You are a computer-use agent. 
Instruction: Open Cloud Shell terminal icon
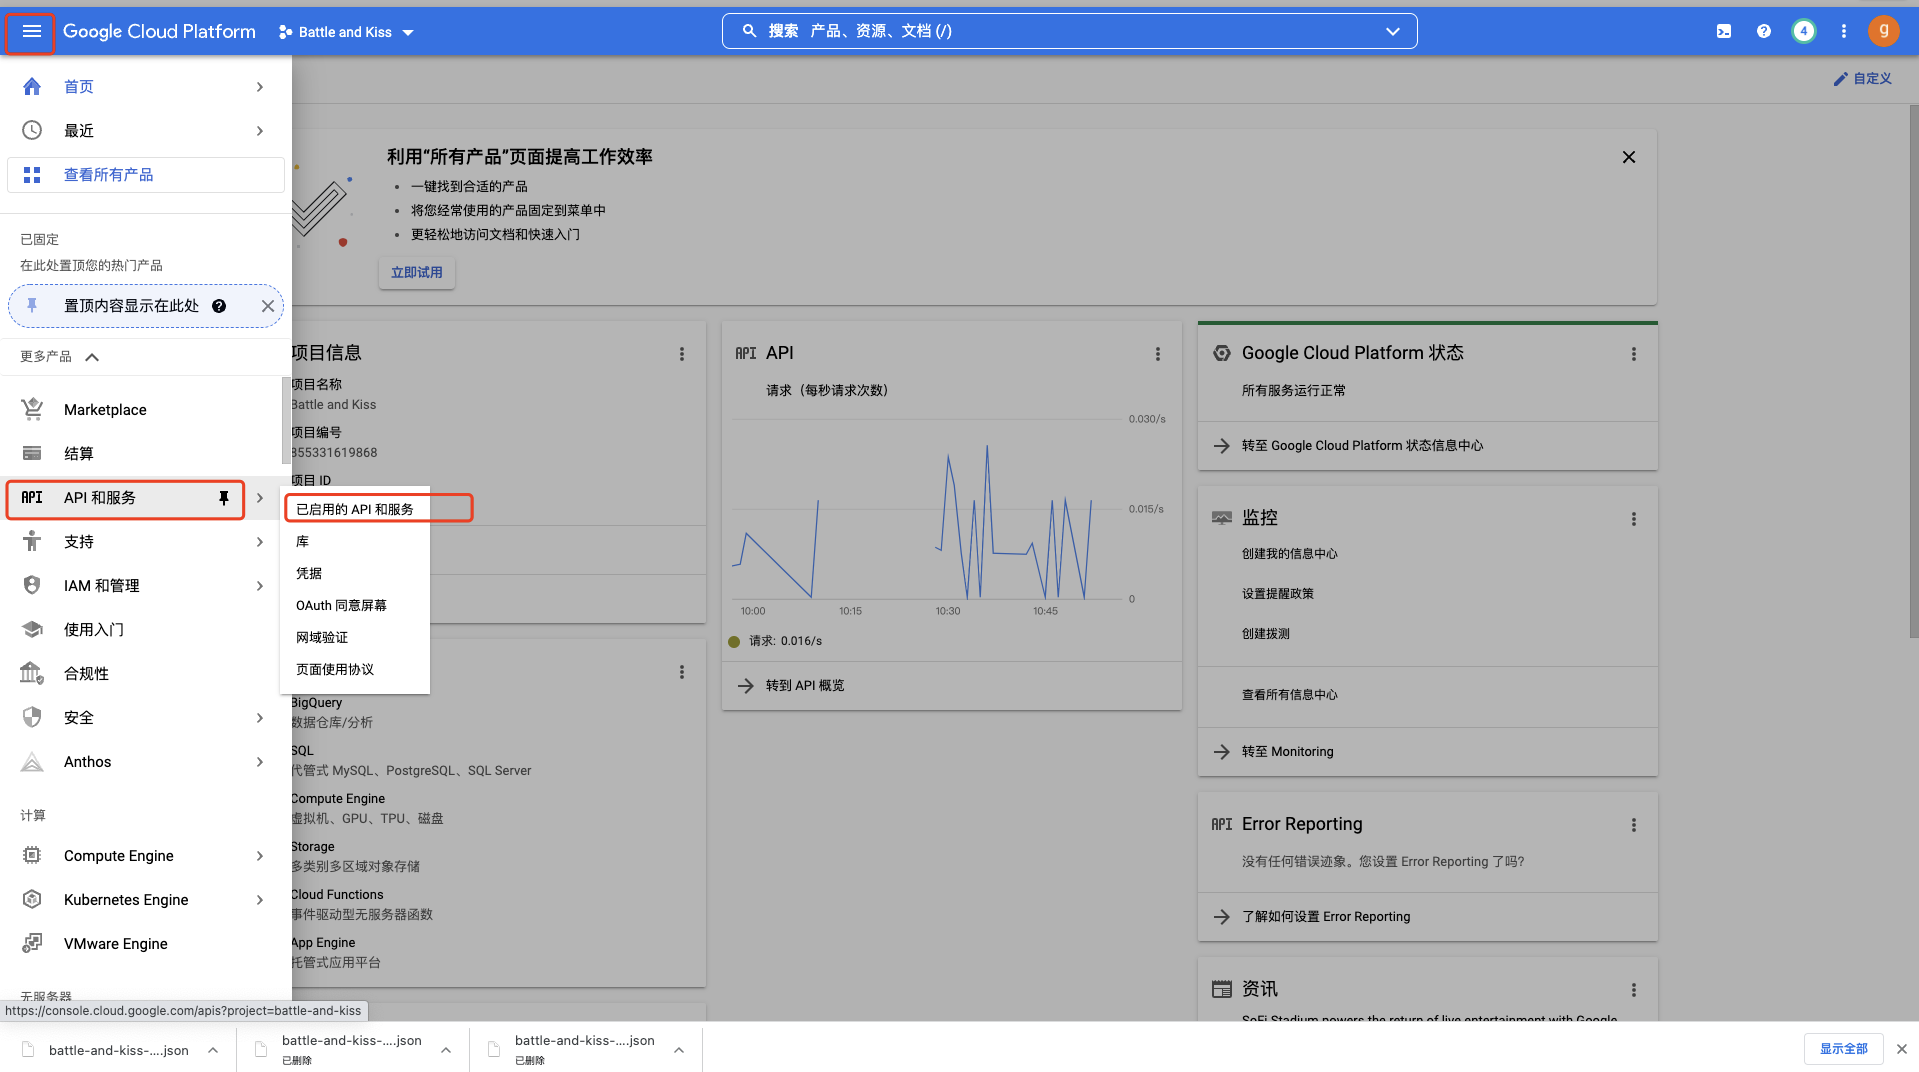coord(1724,32)
